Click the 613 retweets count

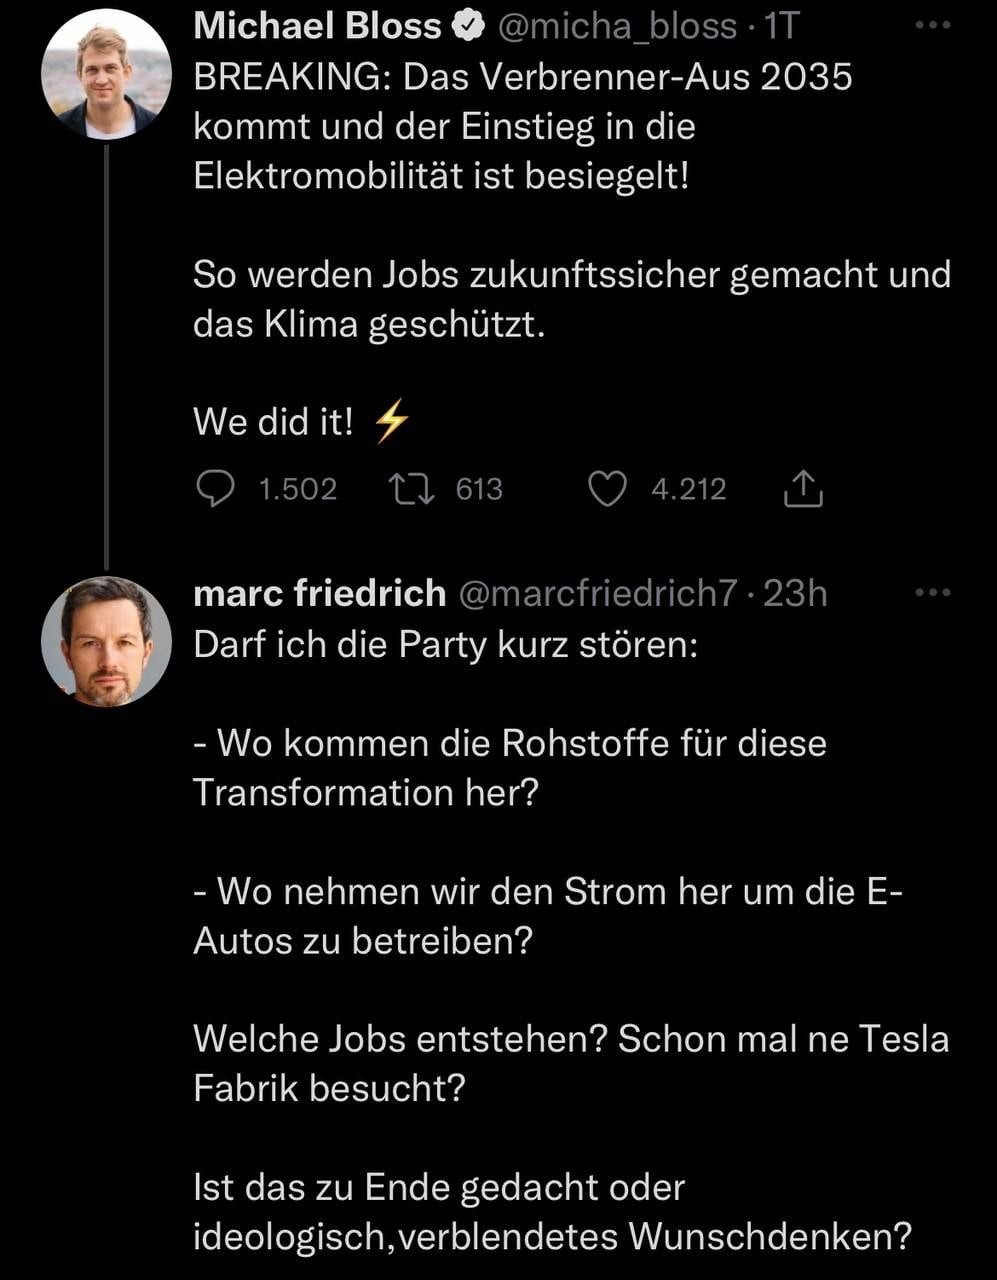point(479,489)
